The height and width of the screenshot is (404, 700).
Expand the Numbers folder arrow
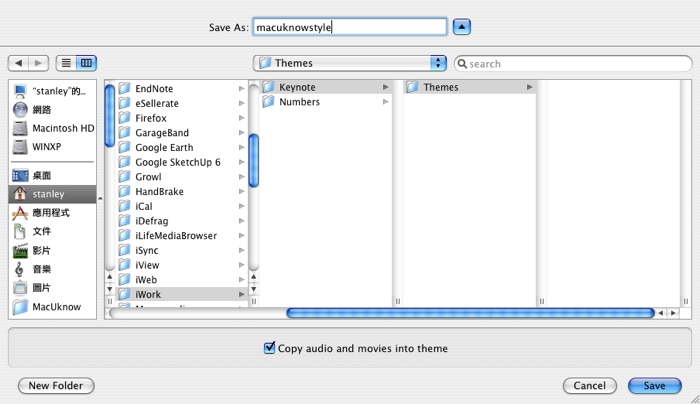pos(385,102)
